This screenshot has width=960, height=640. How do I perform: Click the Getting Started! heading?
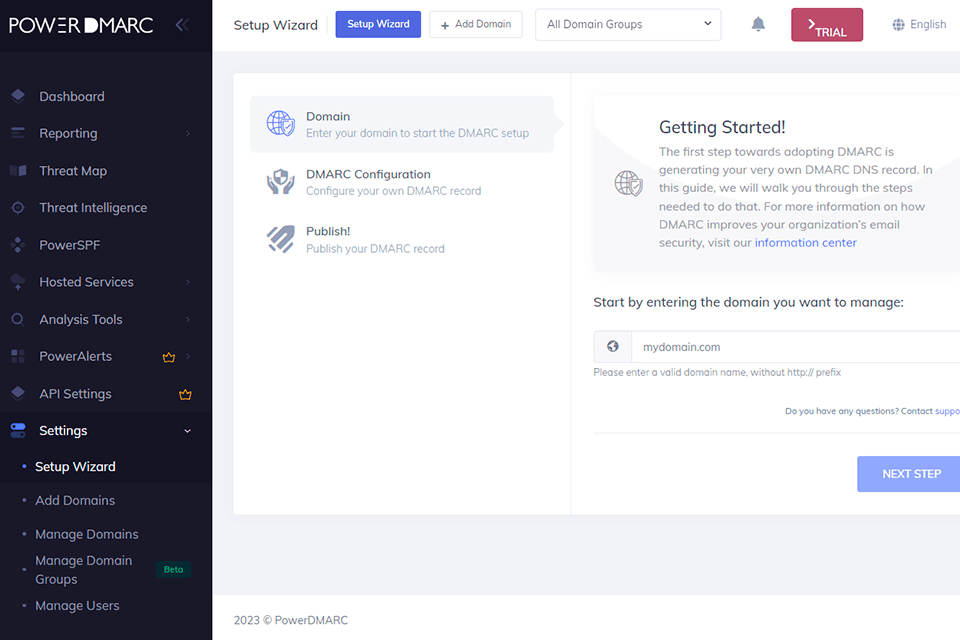coord(722,127)
